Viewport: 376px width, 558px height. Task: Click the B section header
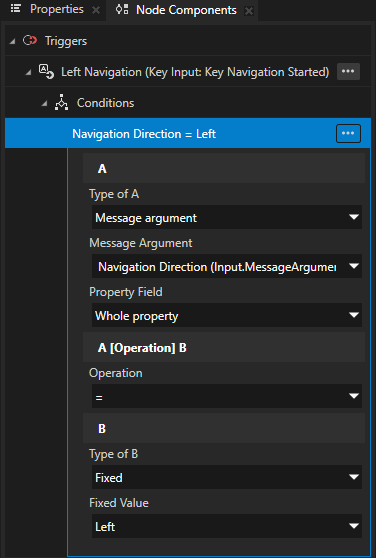click(x=224, y=428)
